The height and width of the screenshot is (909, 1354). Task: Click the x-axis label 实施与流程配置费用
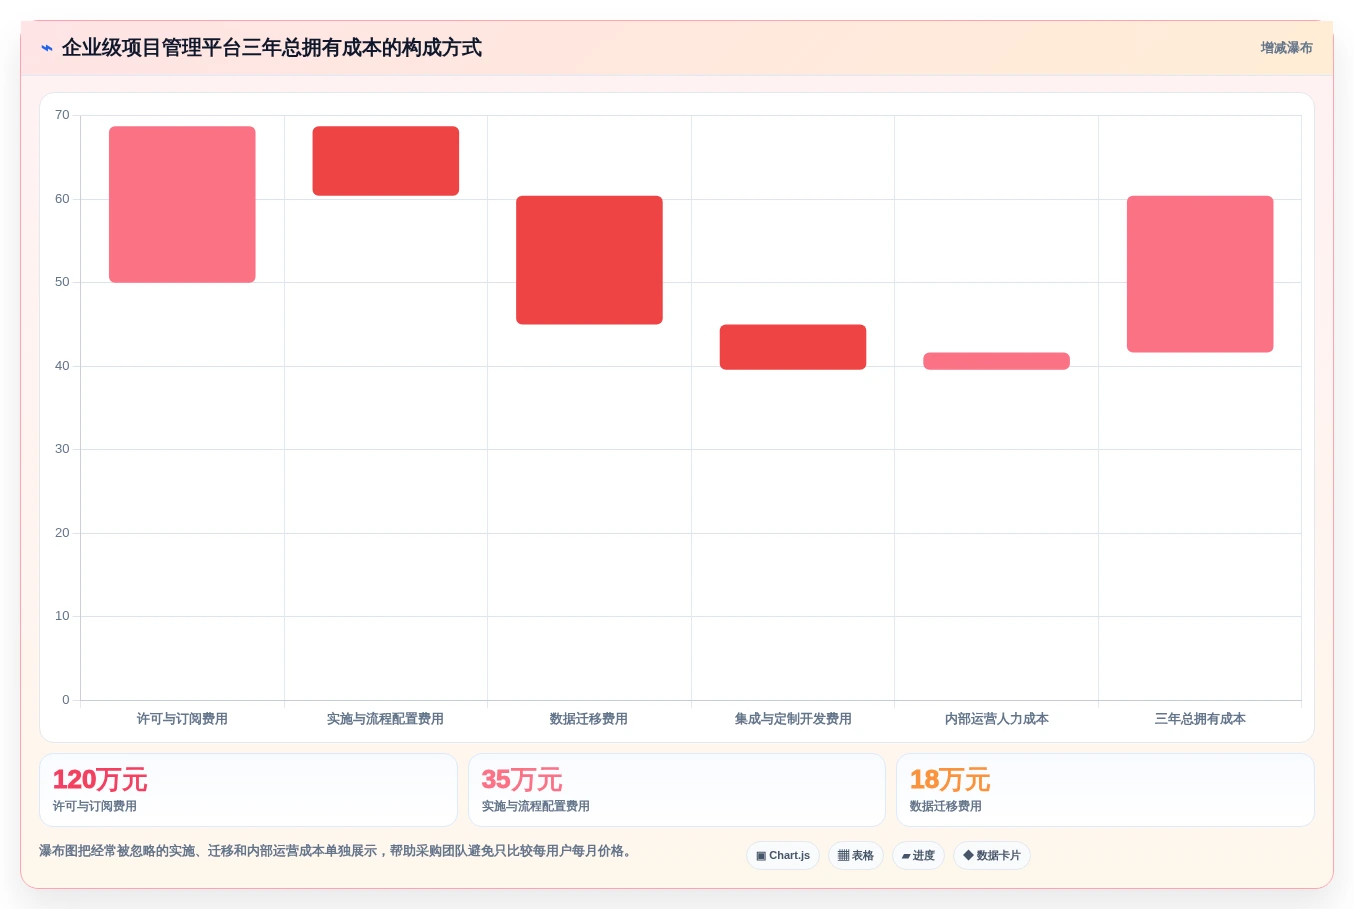pos(385,719)
